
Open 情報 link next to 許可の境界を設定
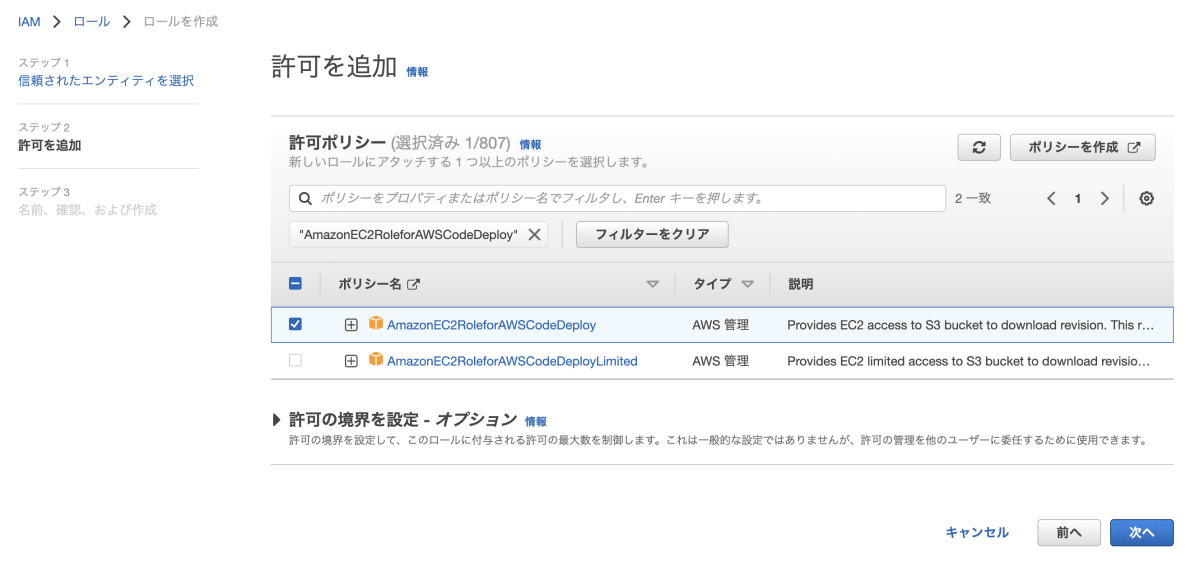pos(536,421)
